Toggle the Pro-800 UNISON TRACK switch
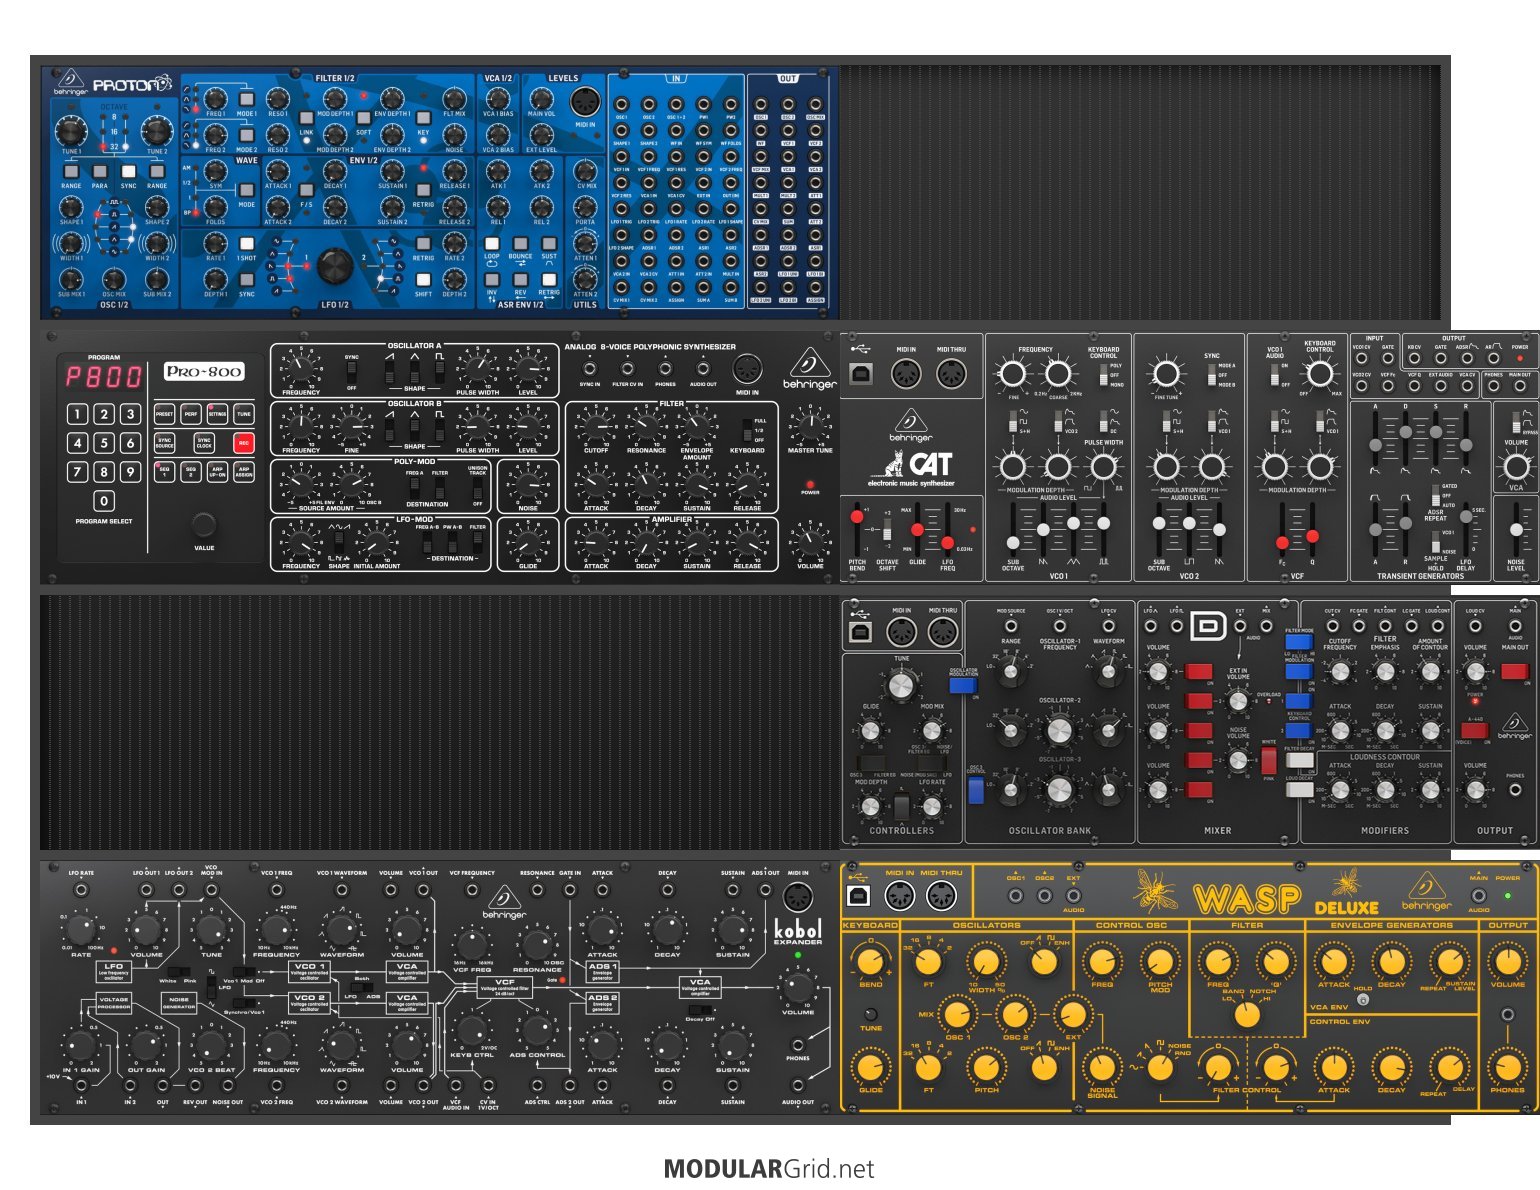The image size is (1540, 1190). pos(477,486)
